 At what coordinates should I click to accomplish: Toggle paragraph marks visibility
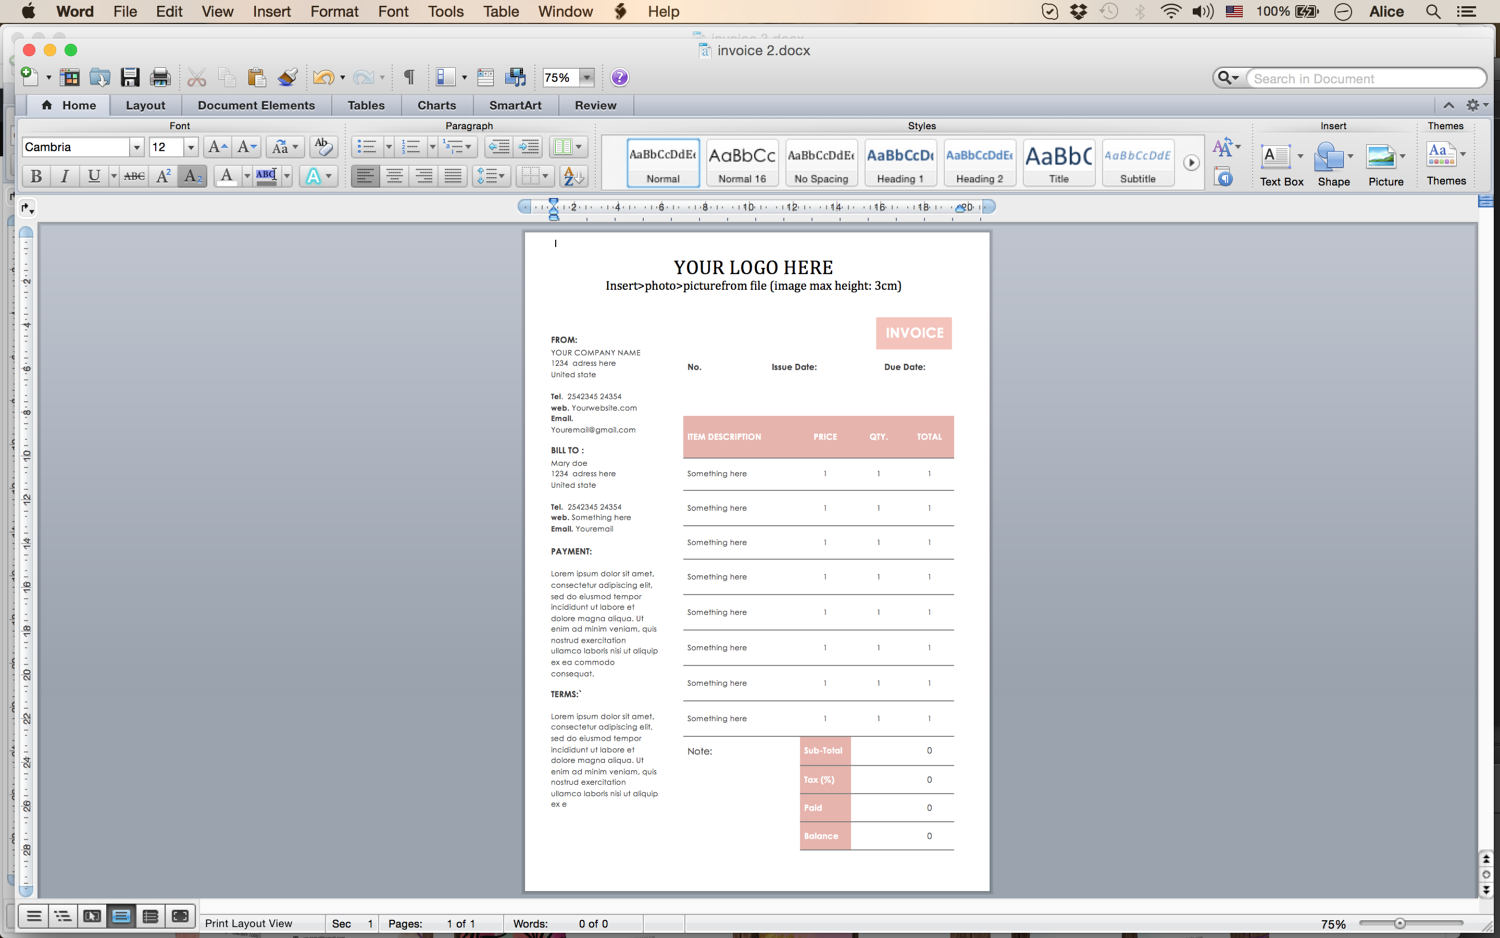click(408, 77)
